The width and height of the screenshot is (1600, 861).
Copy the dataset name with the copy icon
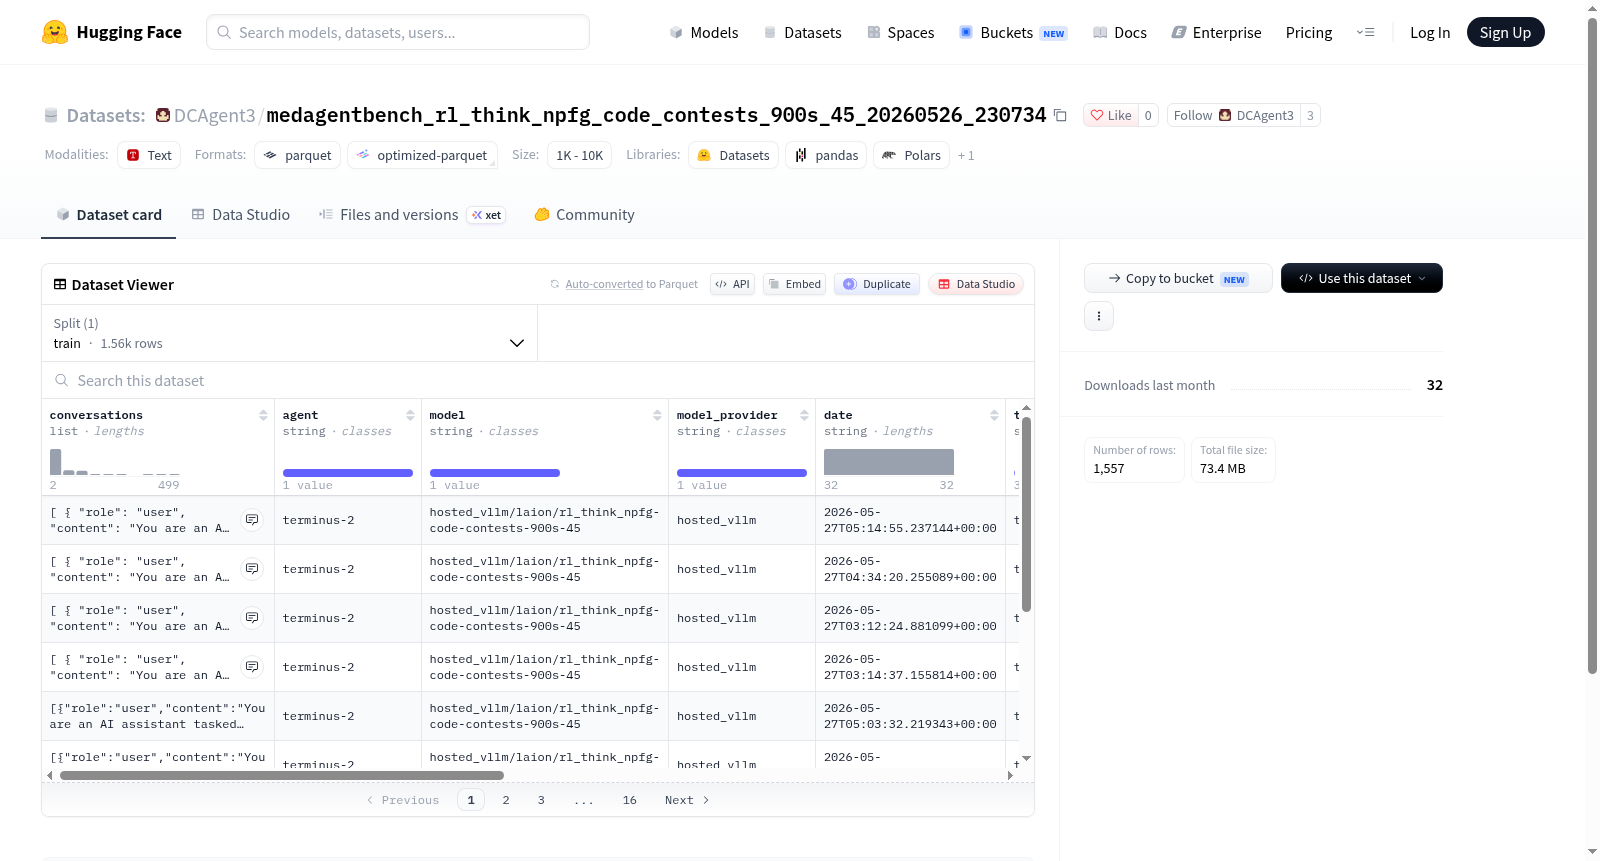1061,116
